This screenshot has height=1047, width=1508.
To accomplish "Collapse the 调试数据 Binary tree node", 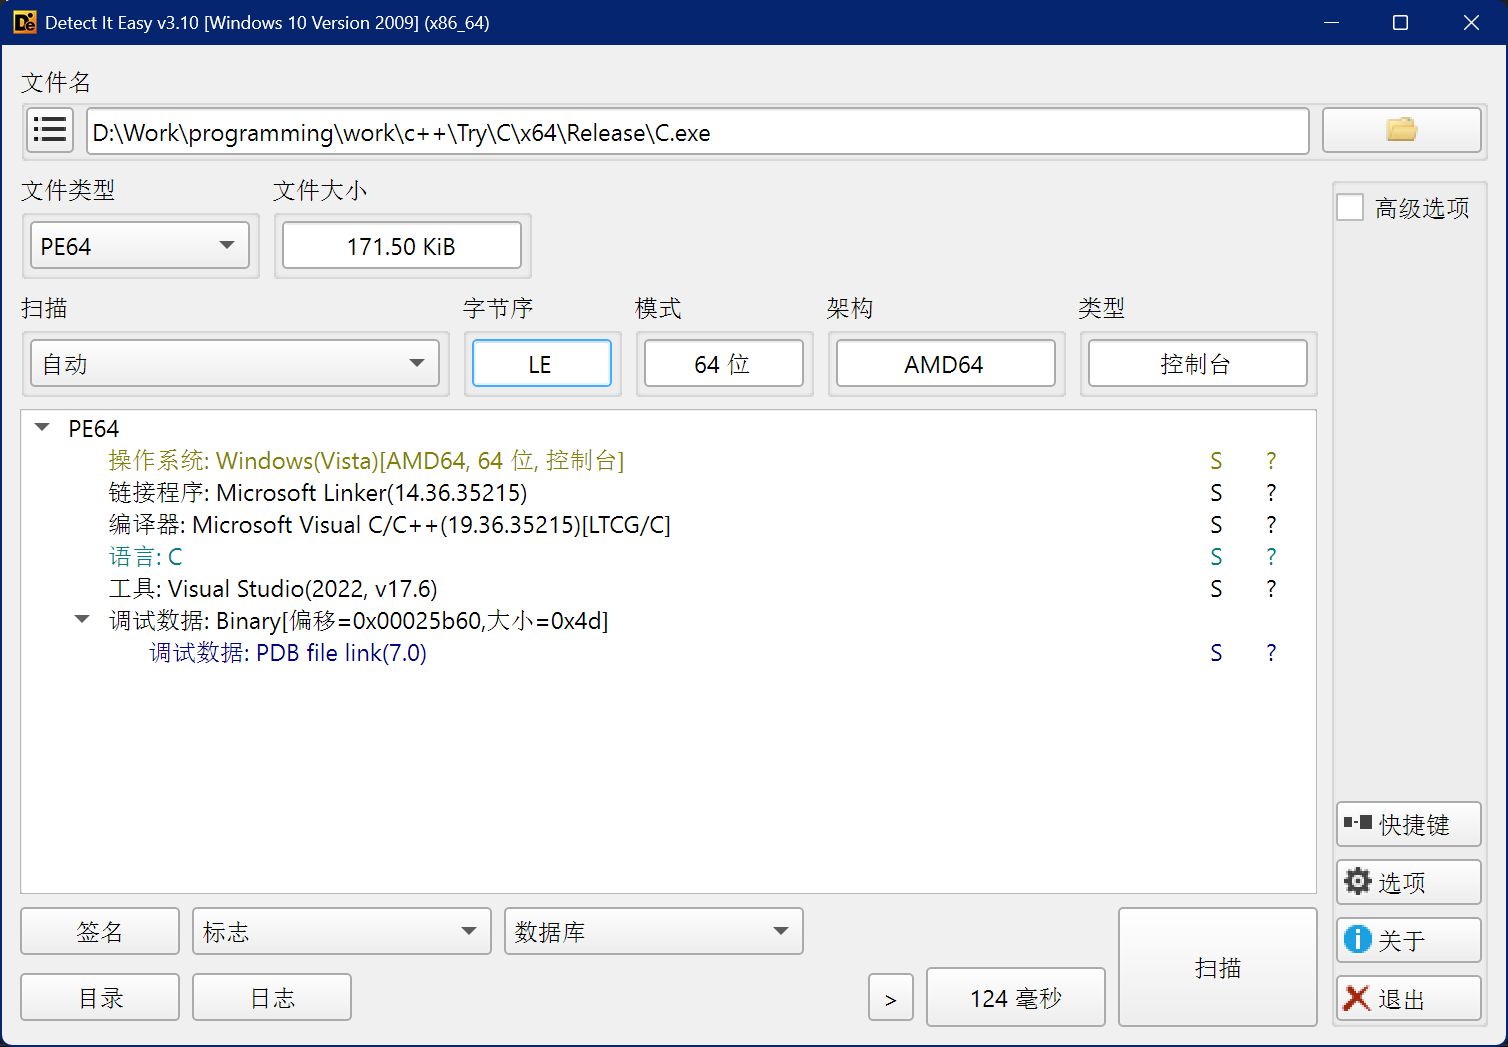I will [82, 620].
